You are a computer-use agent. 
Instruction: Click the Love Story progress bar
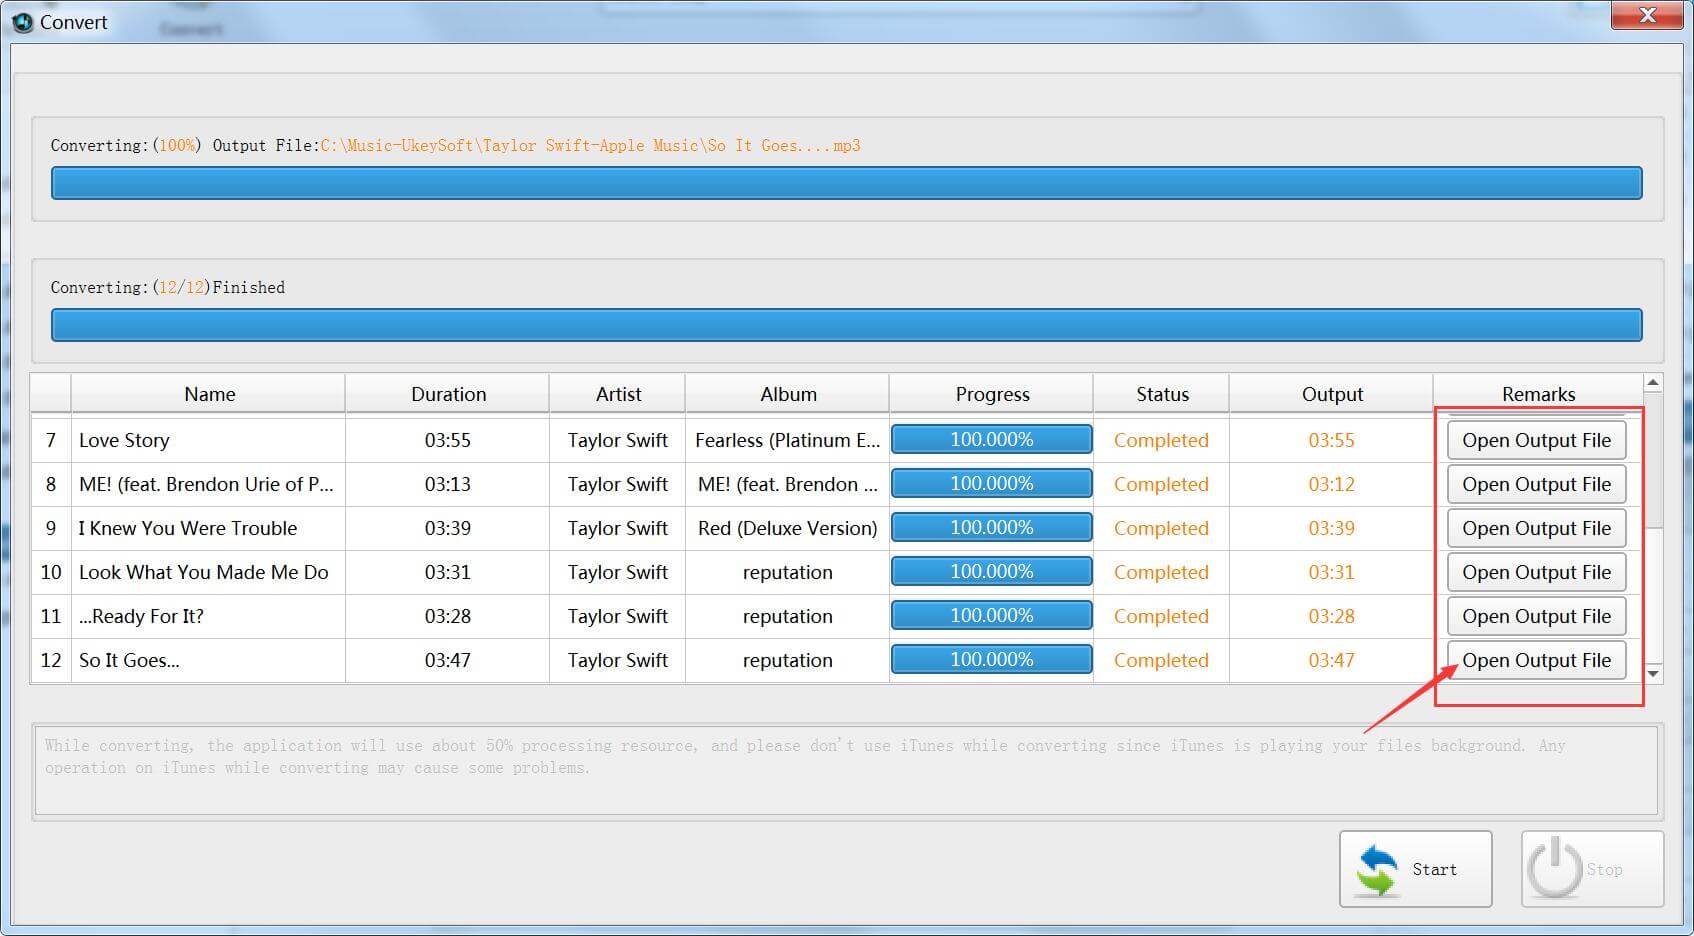click(x=992, y=440)
